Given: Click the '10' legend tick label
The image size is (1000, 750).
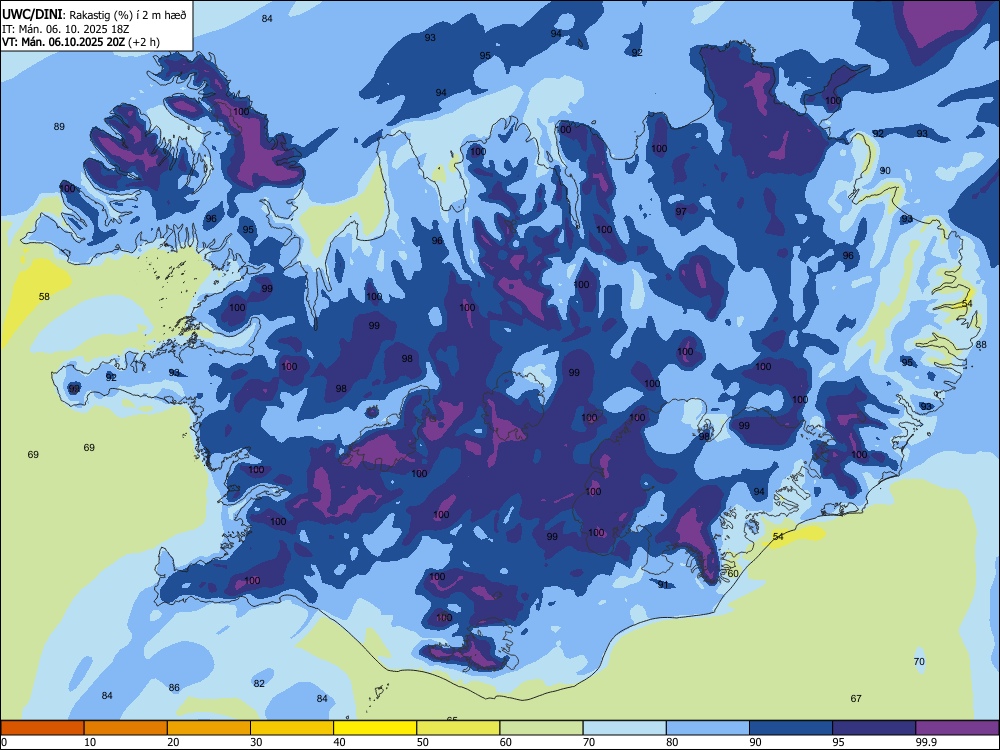Looking at the screenshot, I should (x=90, y=742).
